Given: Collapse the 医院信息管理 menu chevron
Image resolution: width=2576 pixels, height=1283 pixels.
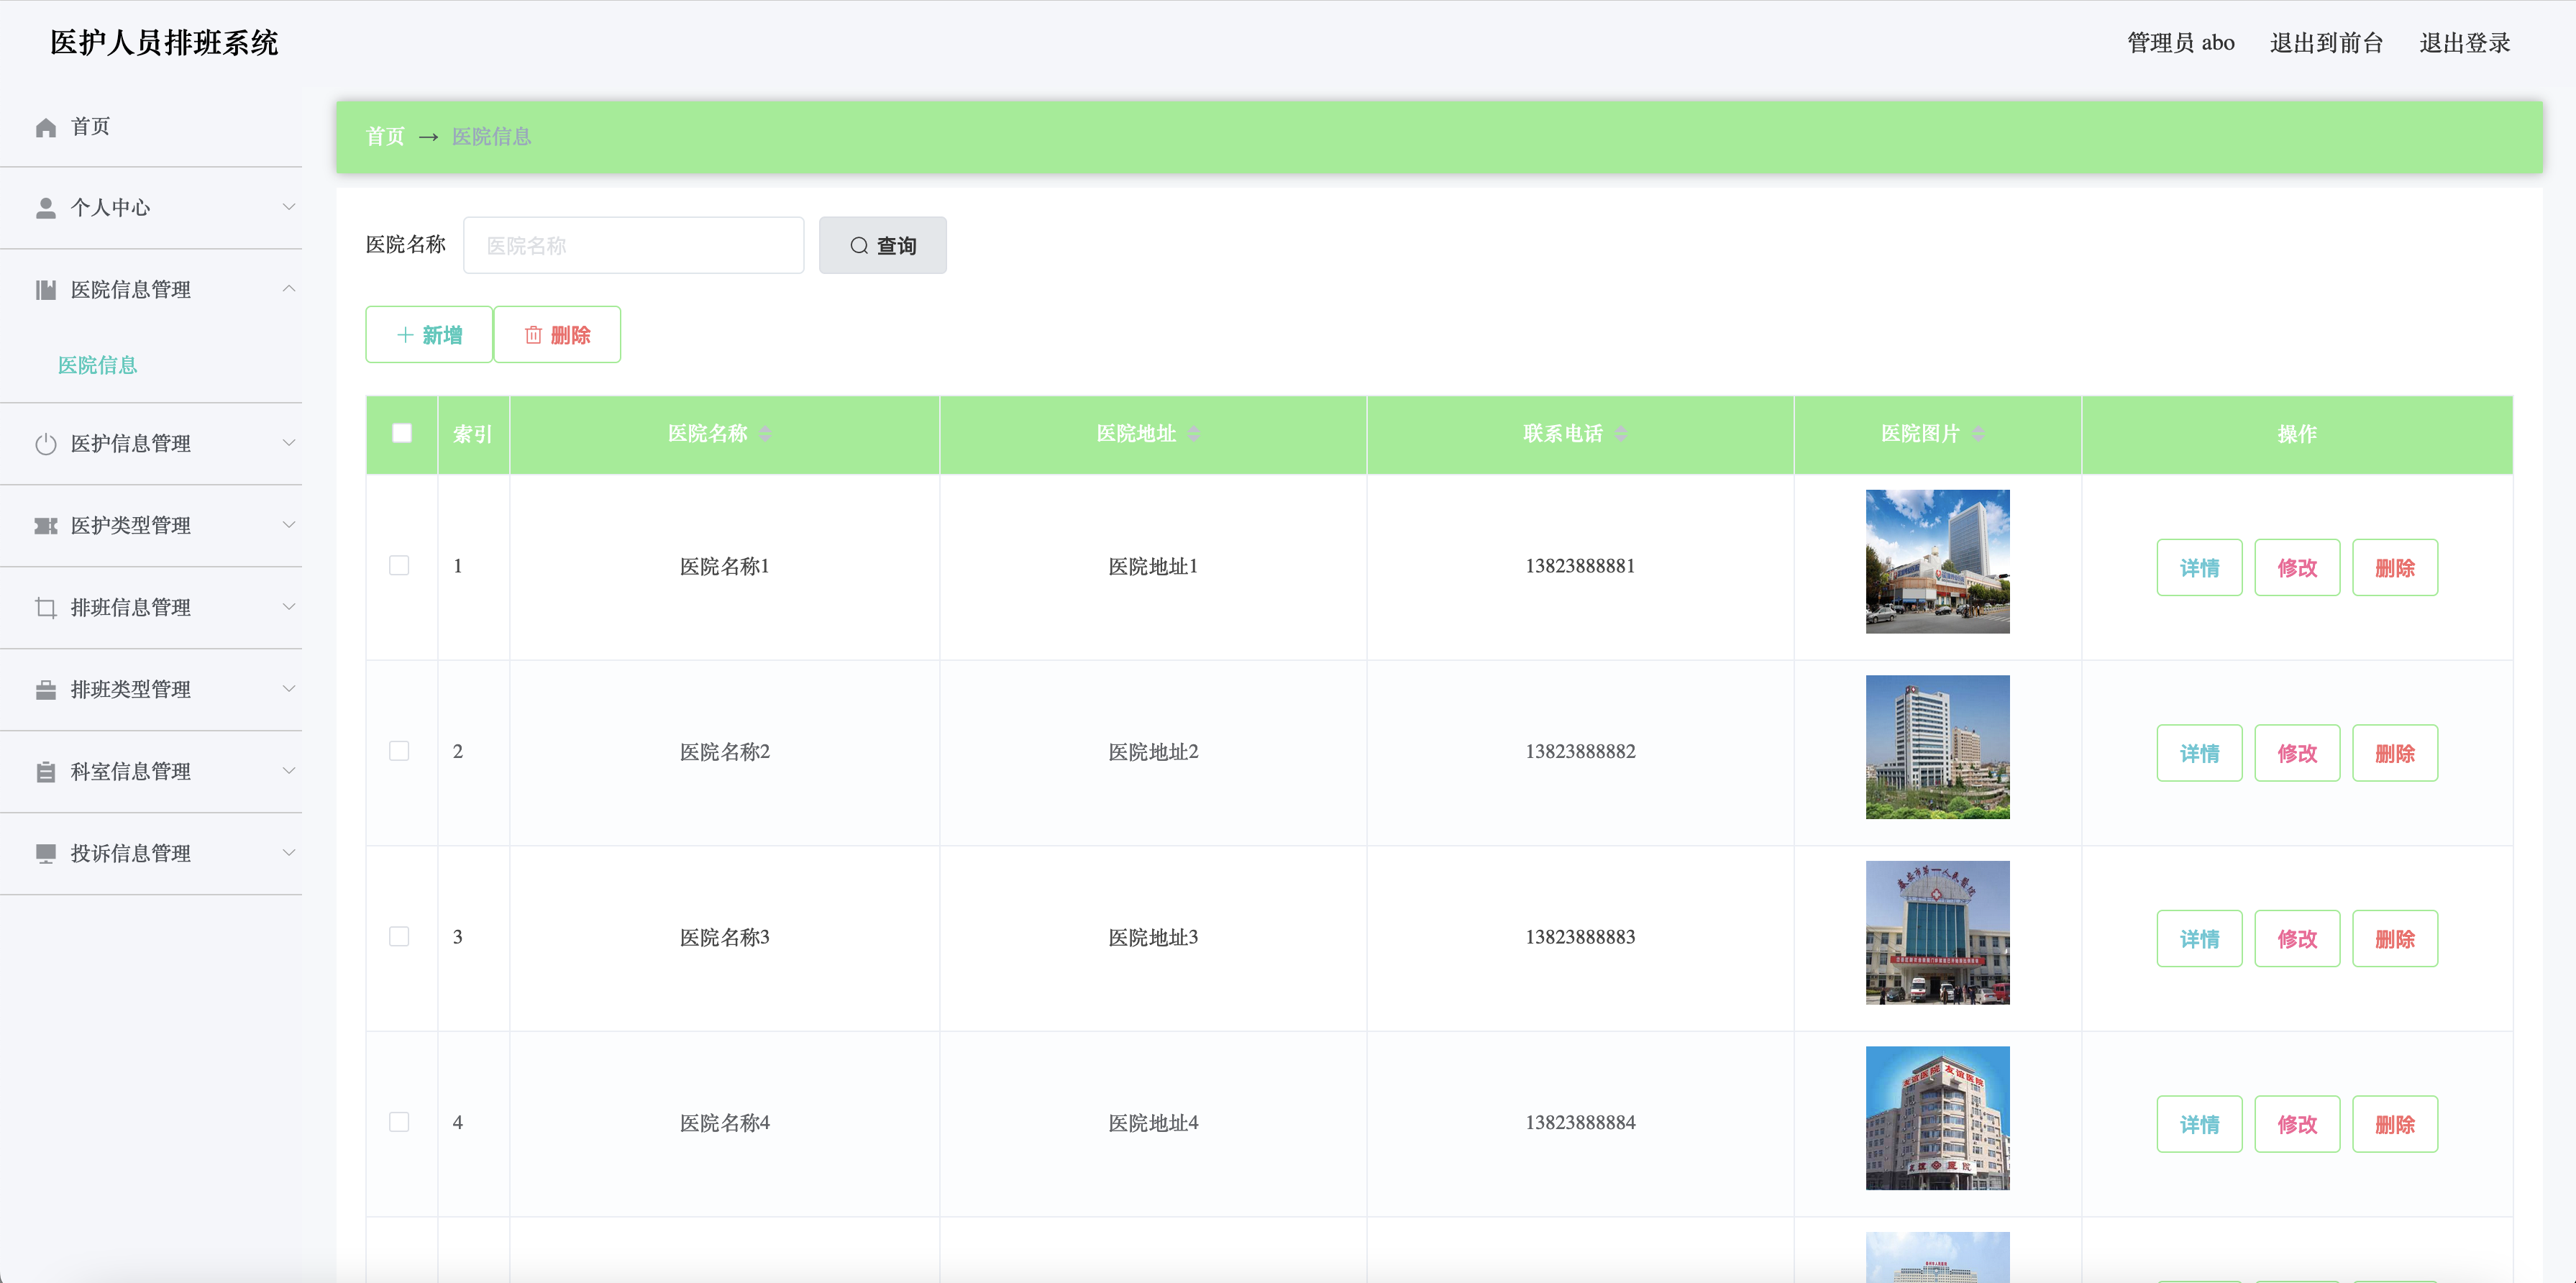Looking at the screenshot, I should 289,289.
